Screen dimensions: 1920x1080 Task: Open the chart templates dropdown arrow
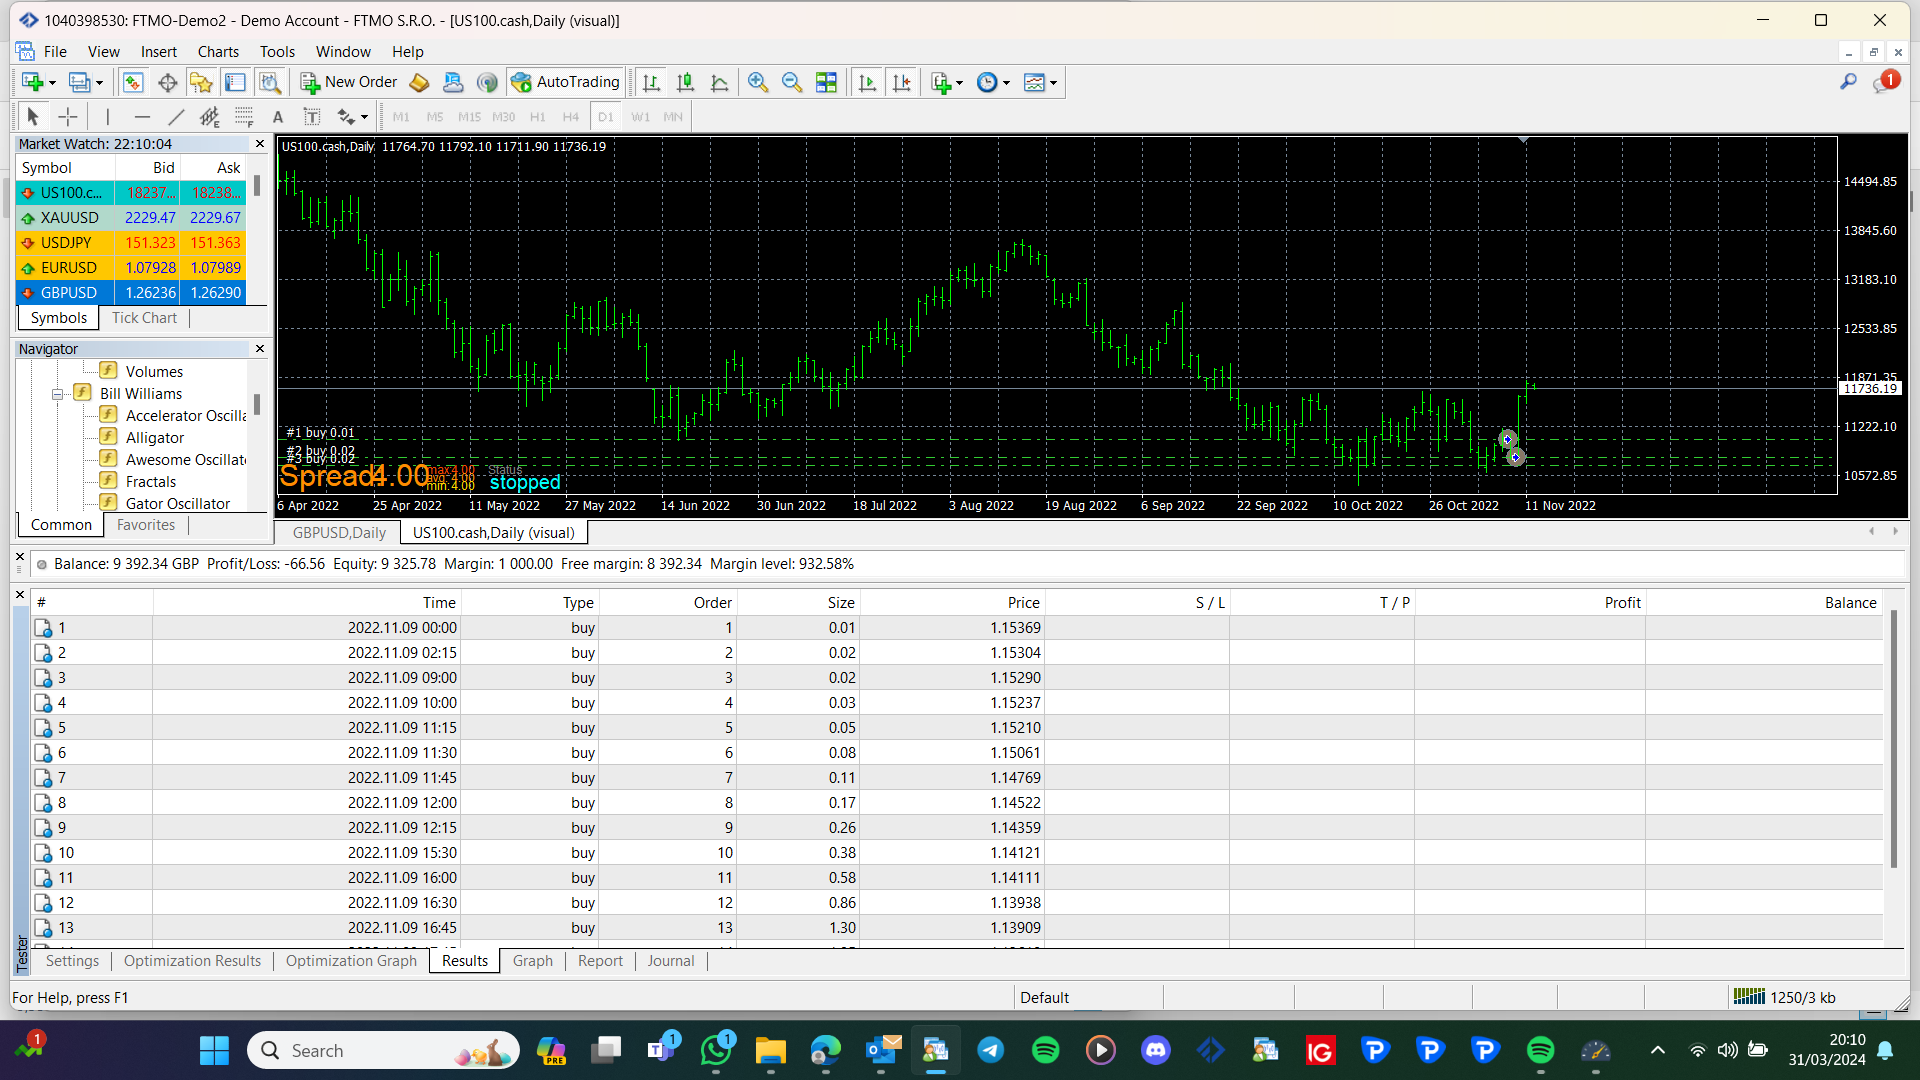(x=1053, y=83)
